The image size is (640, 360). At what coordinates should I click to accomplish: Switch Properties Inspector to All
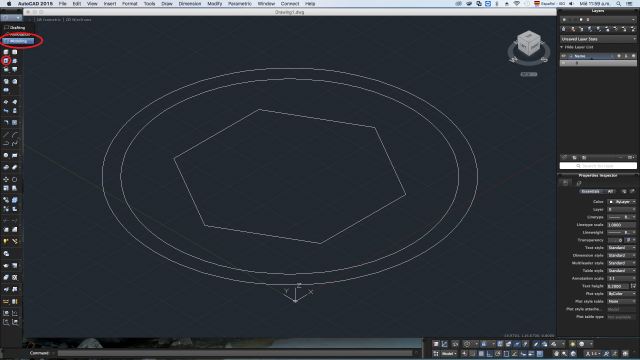[x=611, y=191]
